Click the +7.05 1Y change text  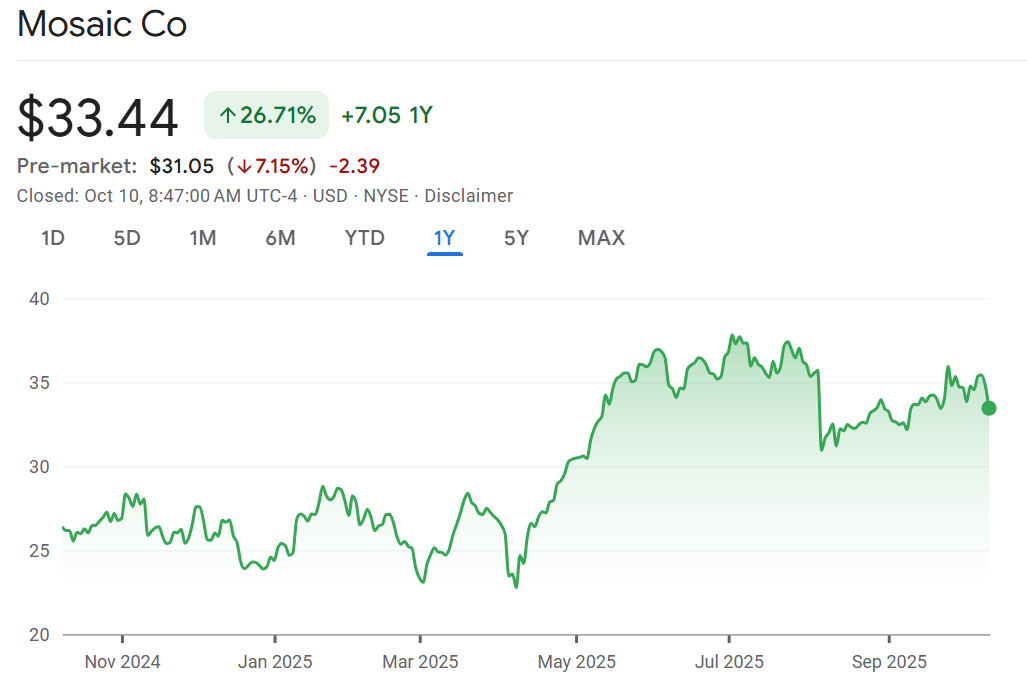(386, 115)
